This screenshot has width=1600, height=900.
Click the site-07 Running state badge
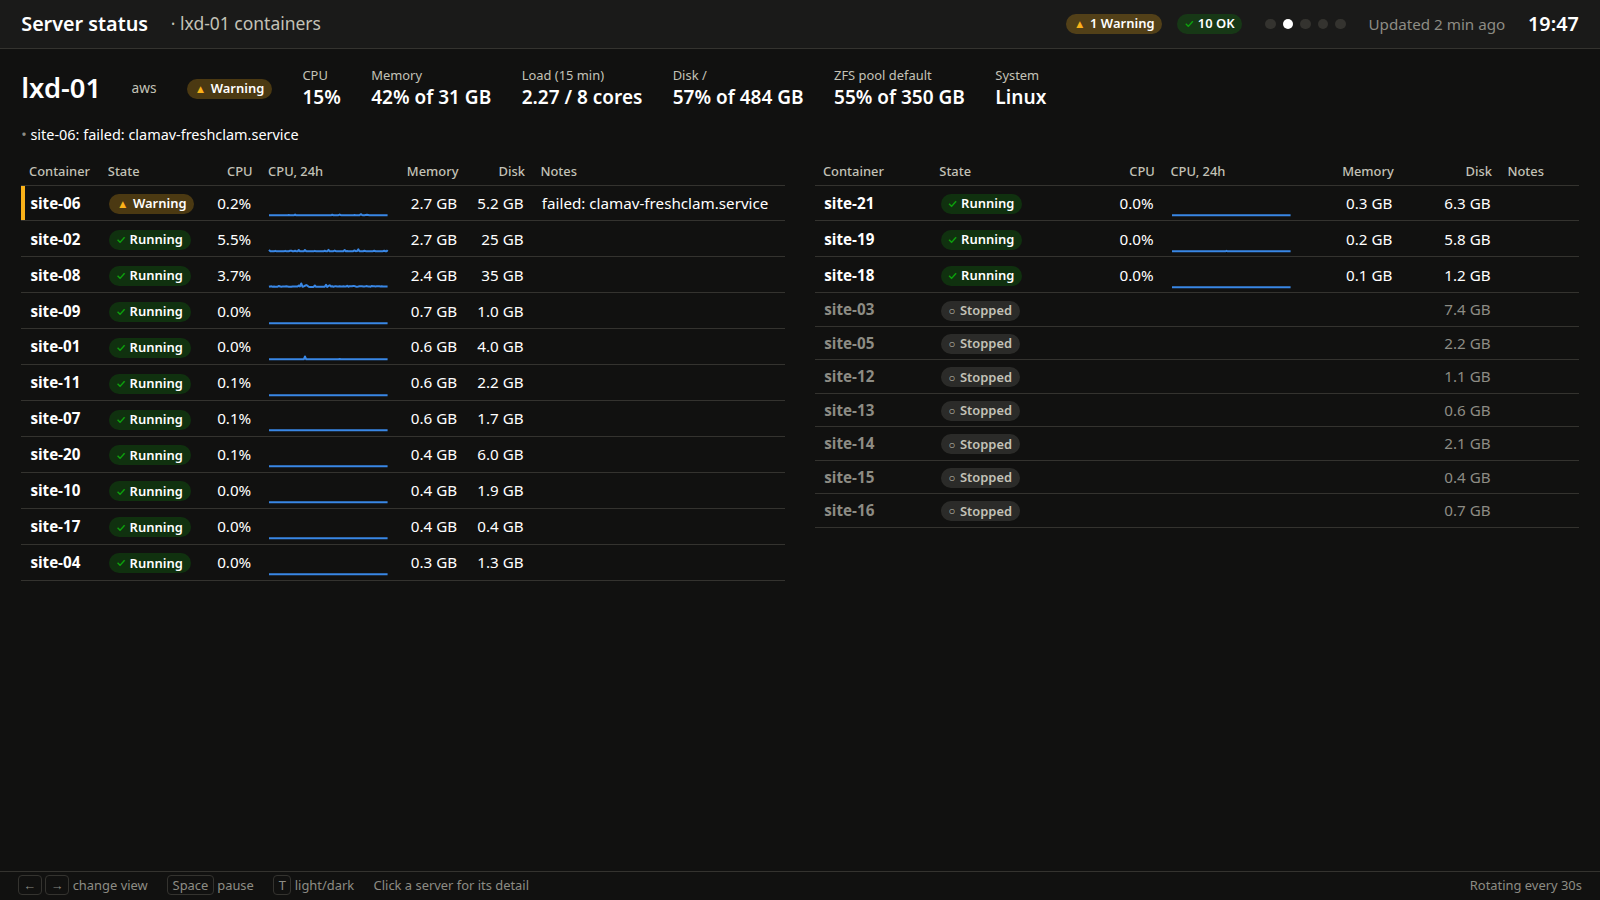click(x=148, y=420)
